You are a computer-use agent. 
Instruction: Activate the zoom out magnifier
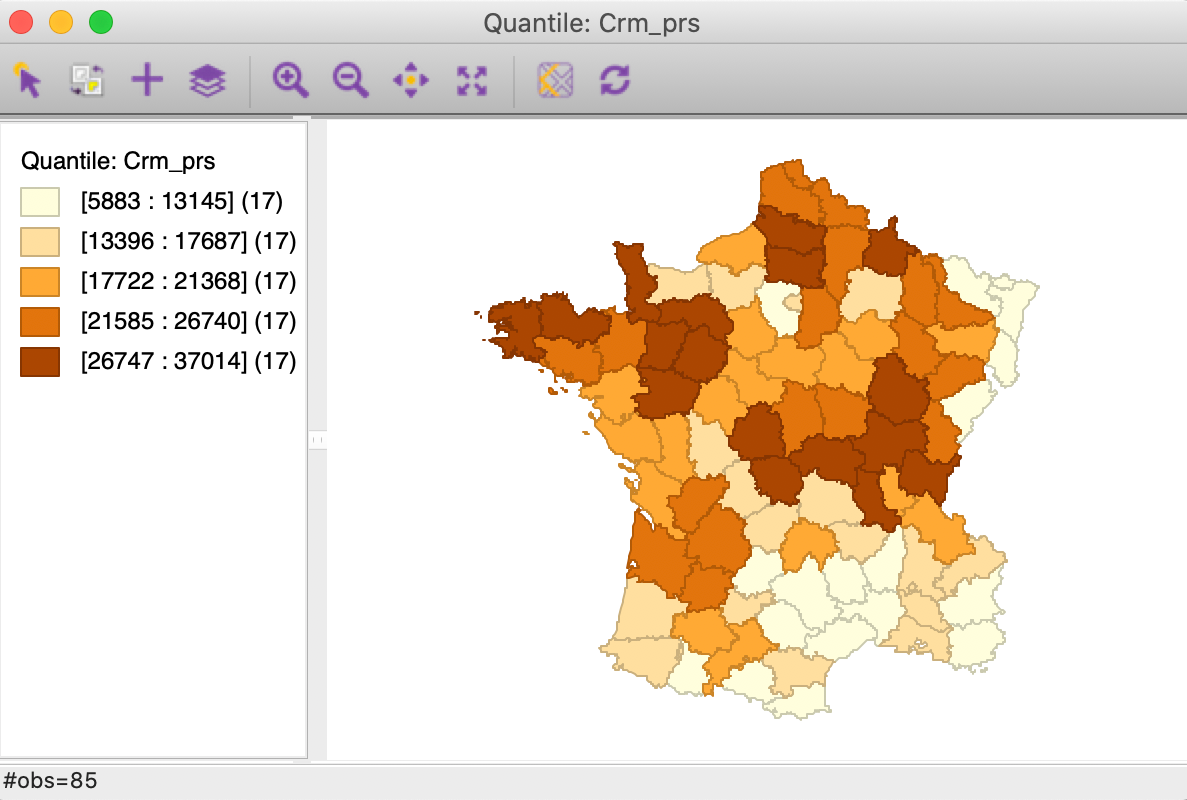(350, 80)
